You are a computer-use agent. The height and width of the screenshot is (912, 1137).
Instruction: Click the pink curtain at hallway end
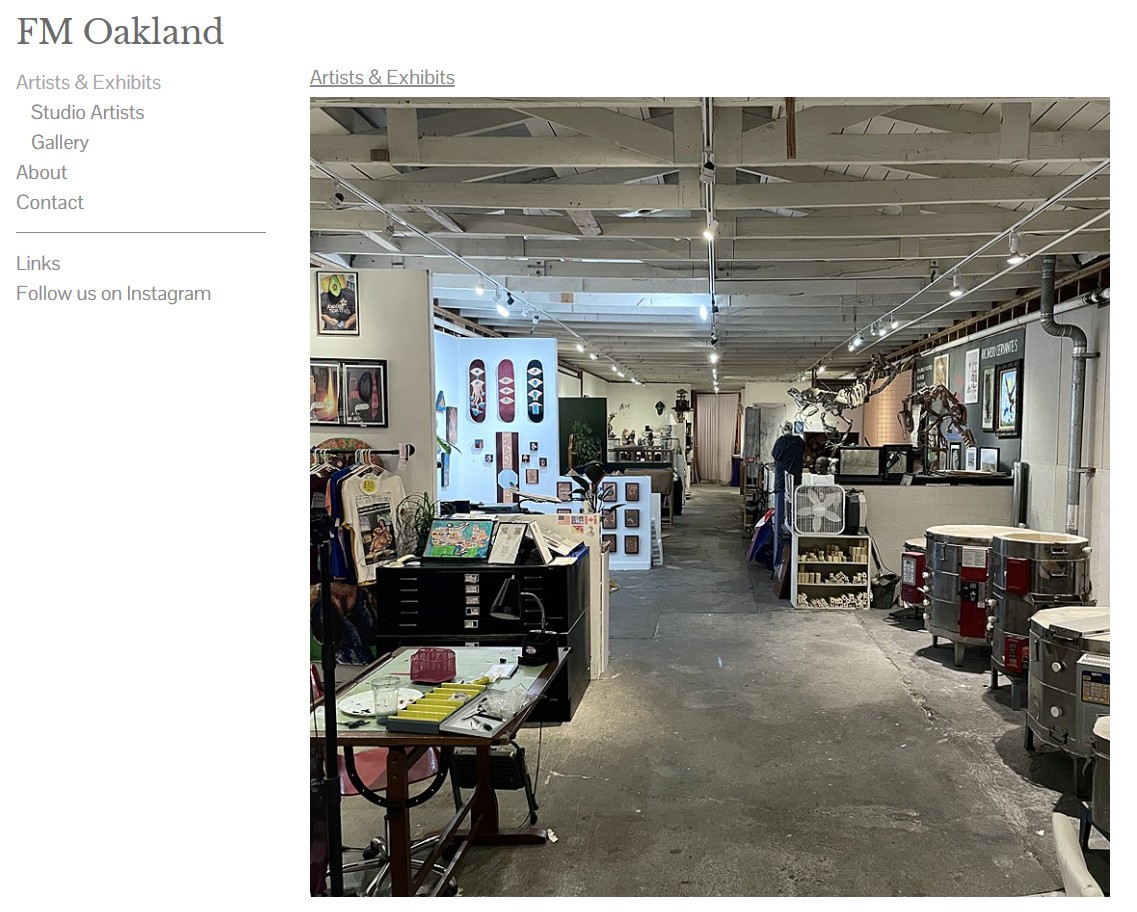pyautogui.click(x=716, y=438)
